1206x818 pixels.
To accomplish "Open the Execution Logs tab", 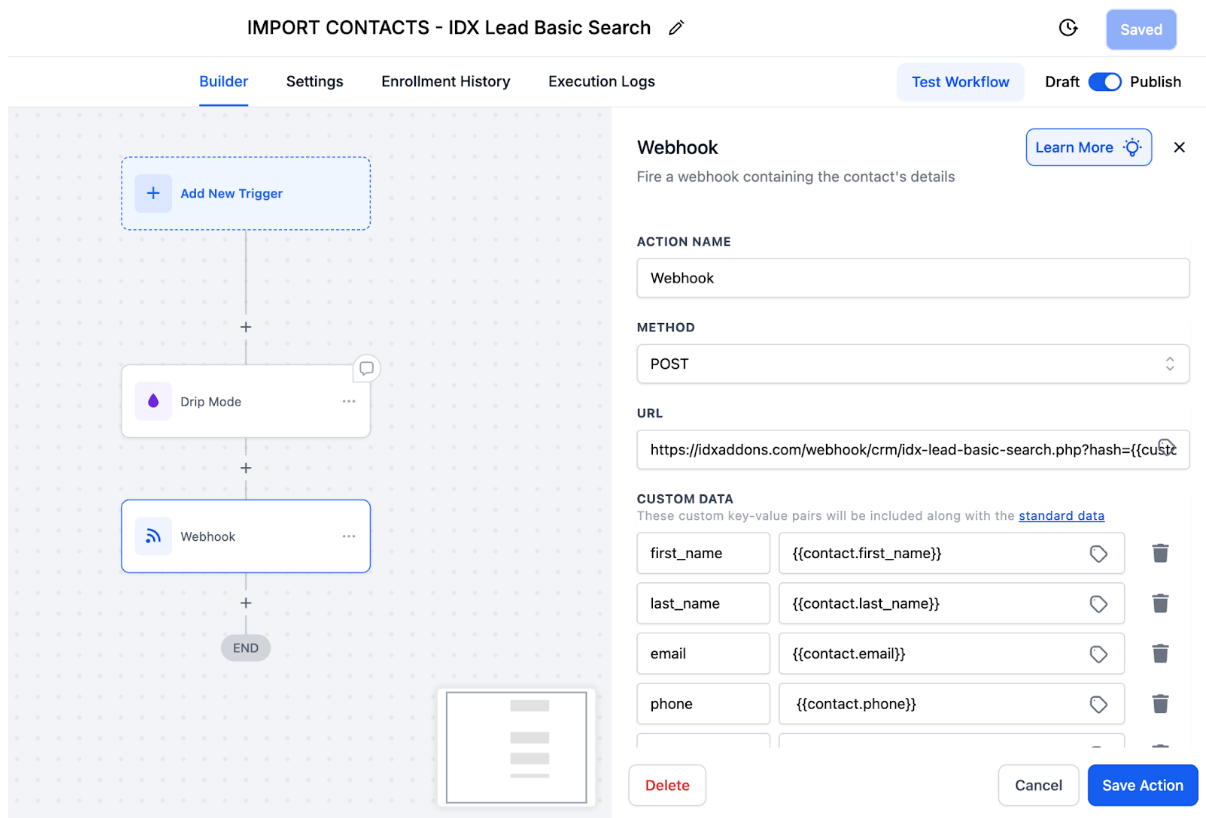I will coord(601,82).
